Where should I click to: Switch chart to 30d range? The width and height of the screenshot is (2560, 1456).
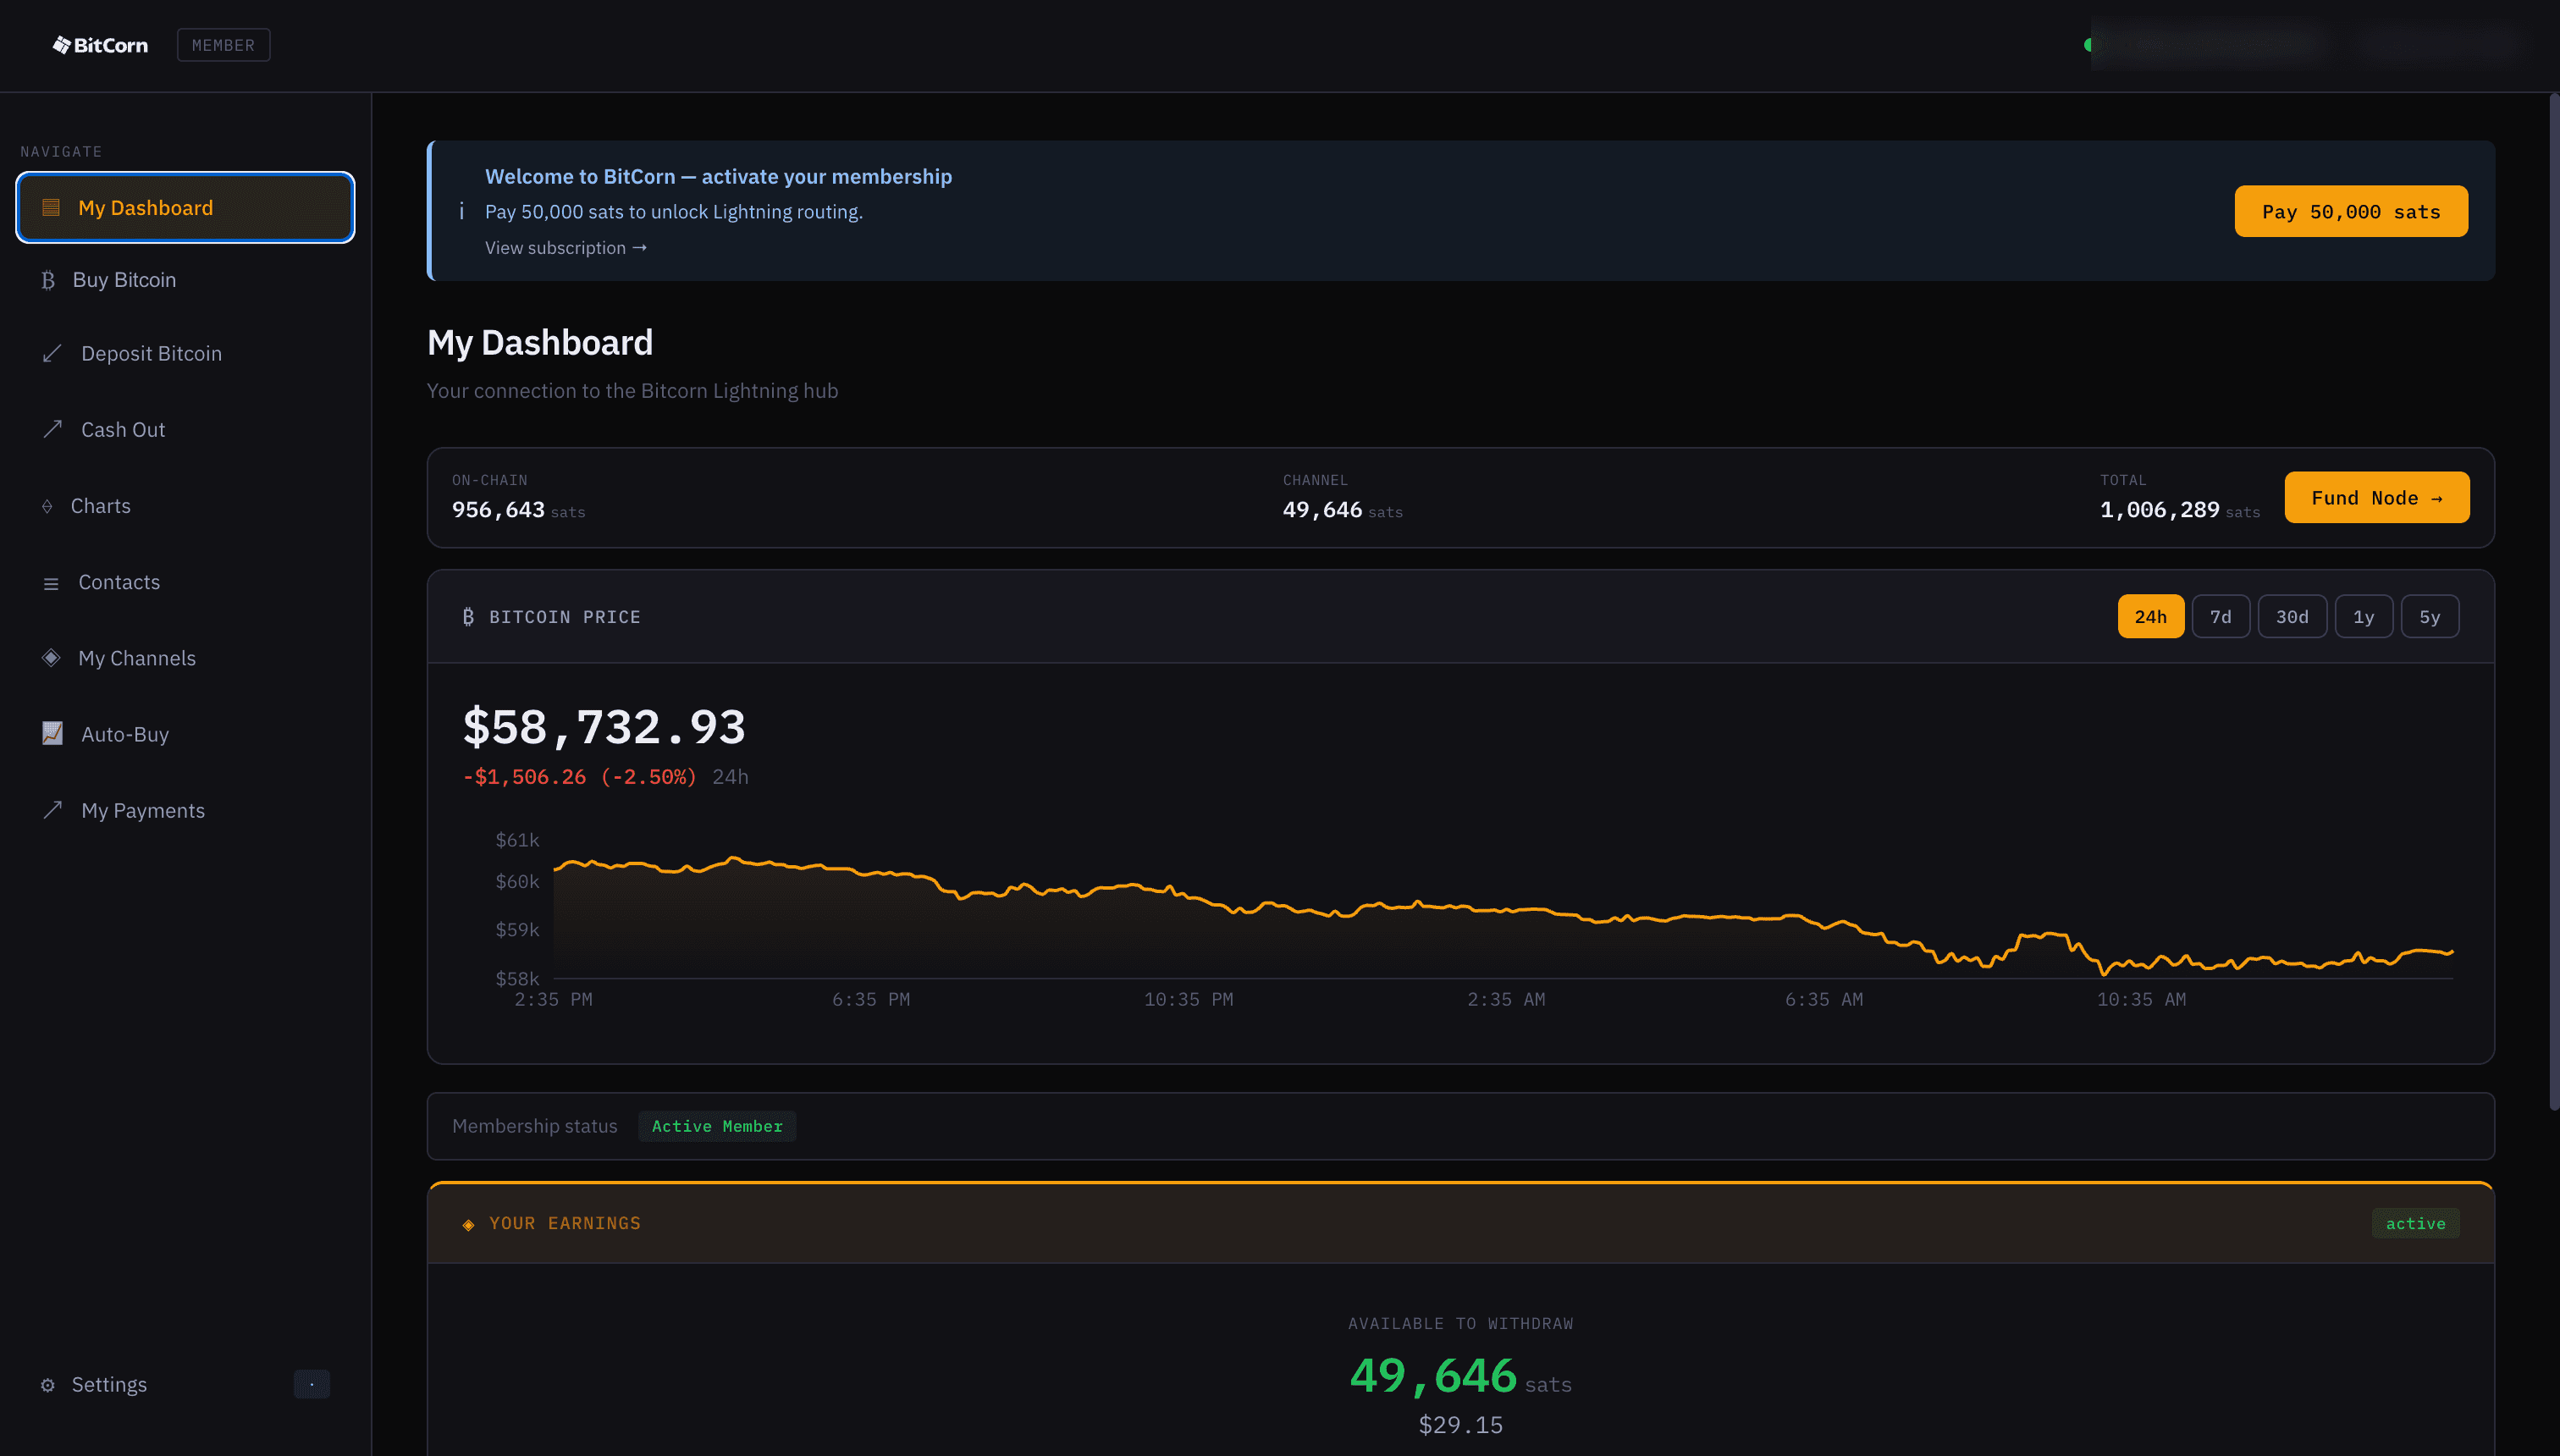[2292, 617]
